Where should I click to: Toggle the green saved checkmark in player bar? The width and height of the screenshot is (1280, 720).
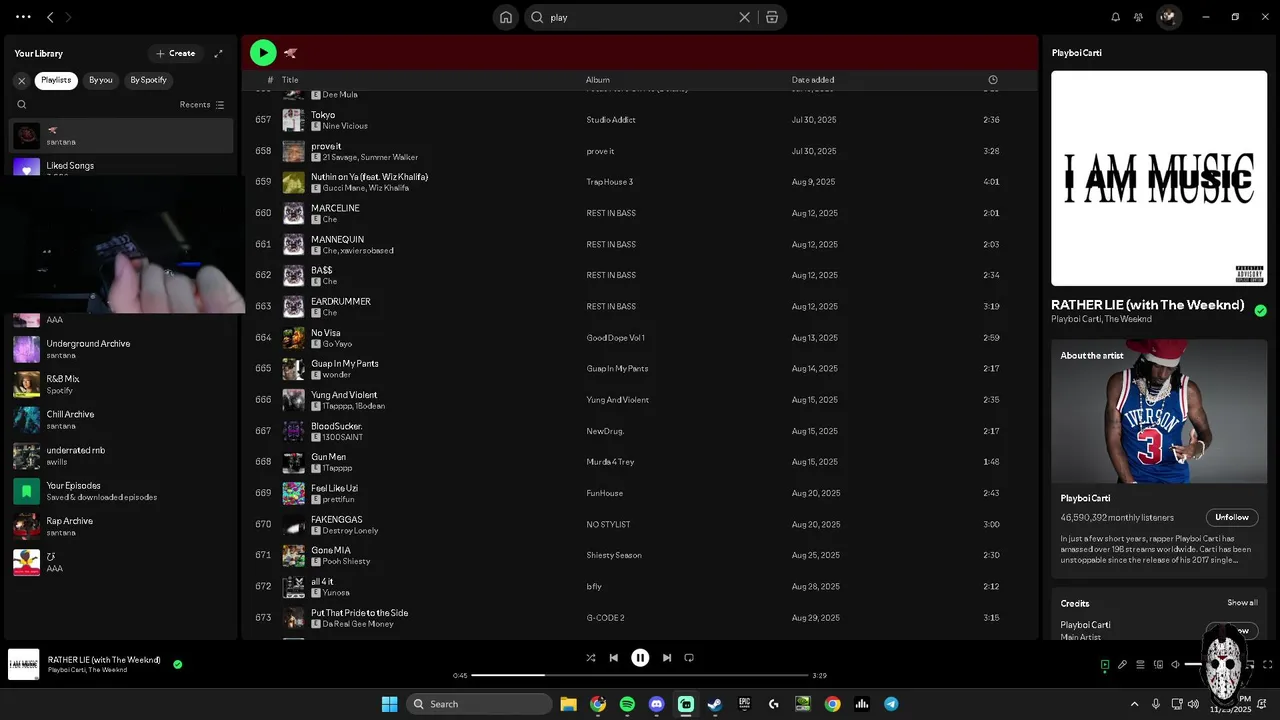pos(178,664)
